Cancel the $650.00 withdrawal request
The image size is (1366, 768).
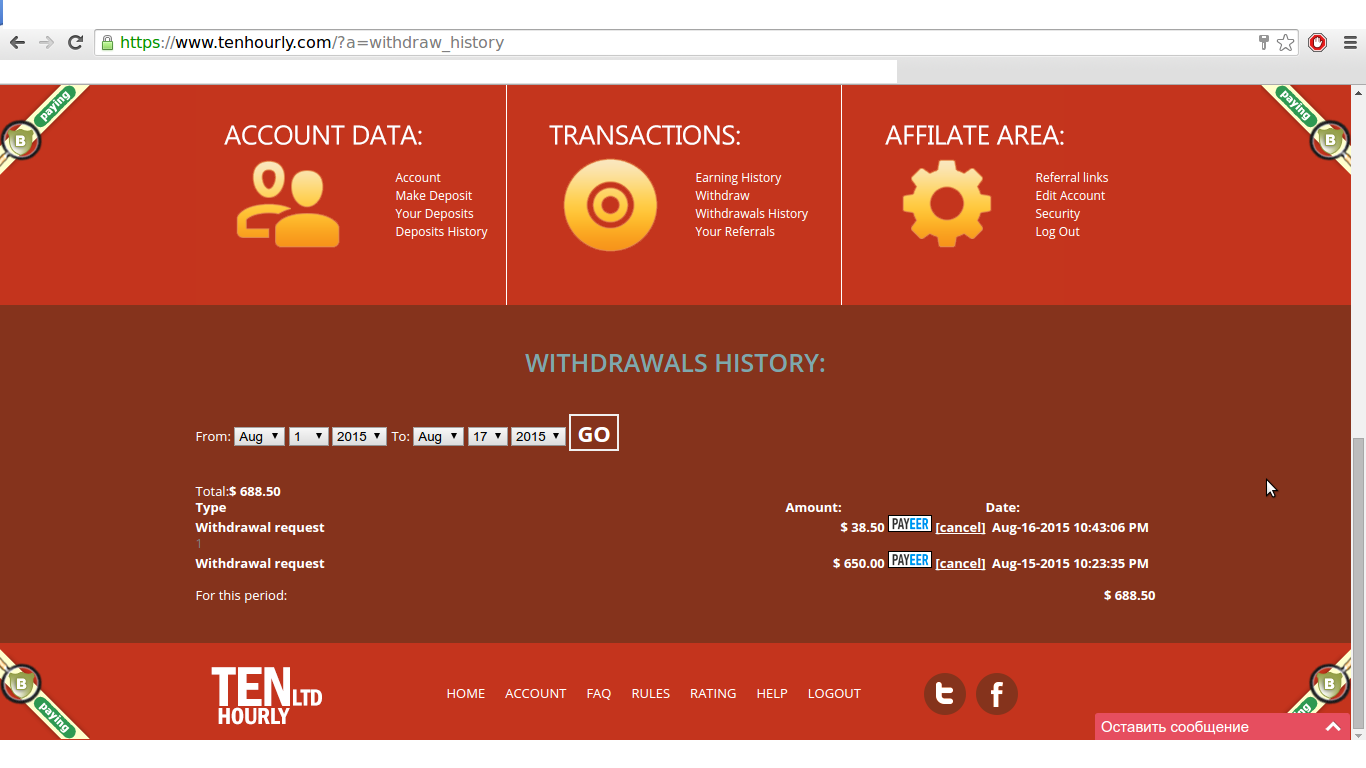[960, 564]
